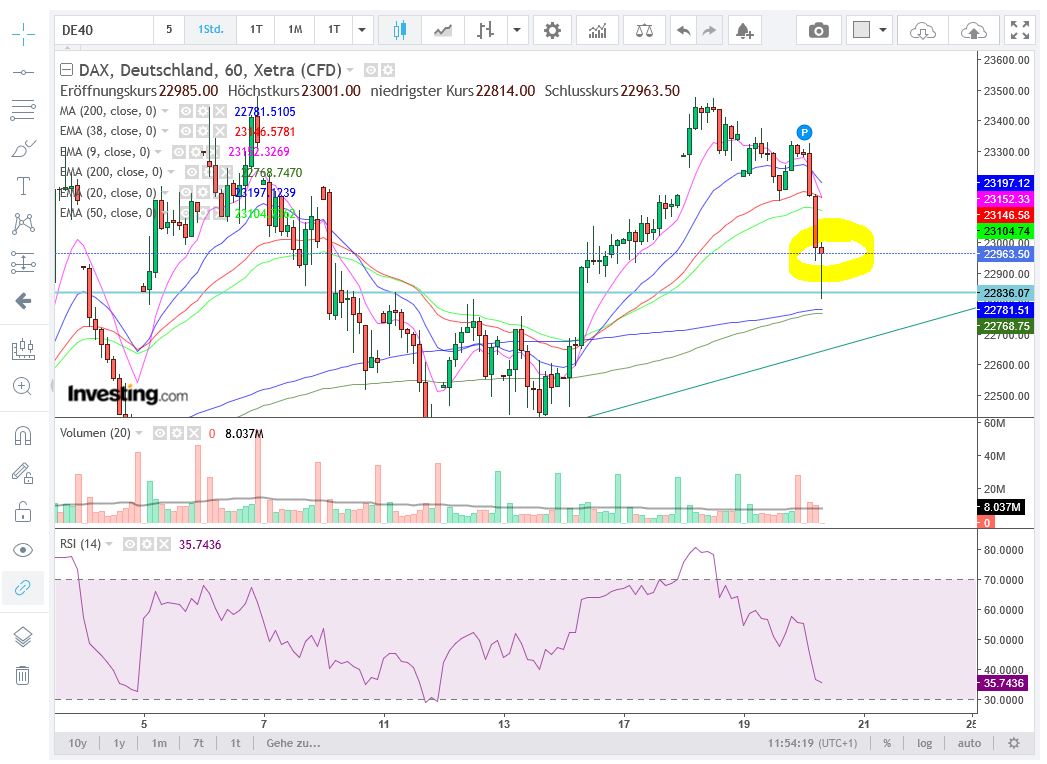Switch to the 1Std. timeframe tab
This screenshot has width=1047, height=764.
tap(210, 30)
